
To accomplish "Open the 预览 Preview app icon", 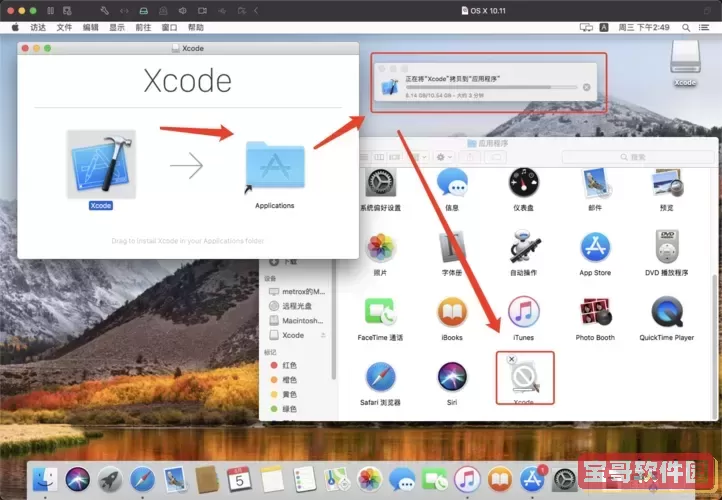I will (x=667, y=183).
